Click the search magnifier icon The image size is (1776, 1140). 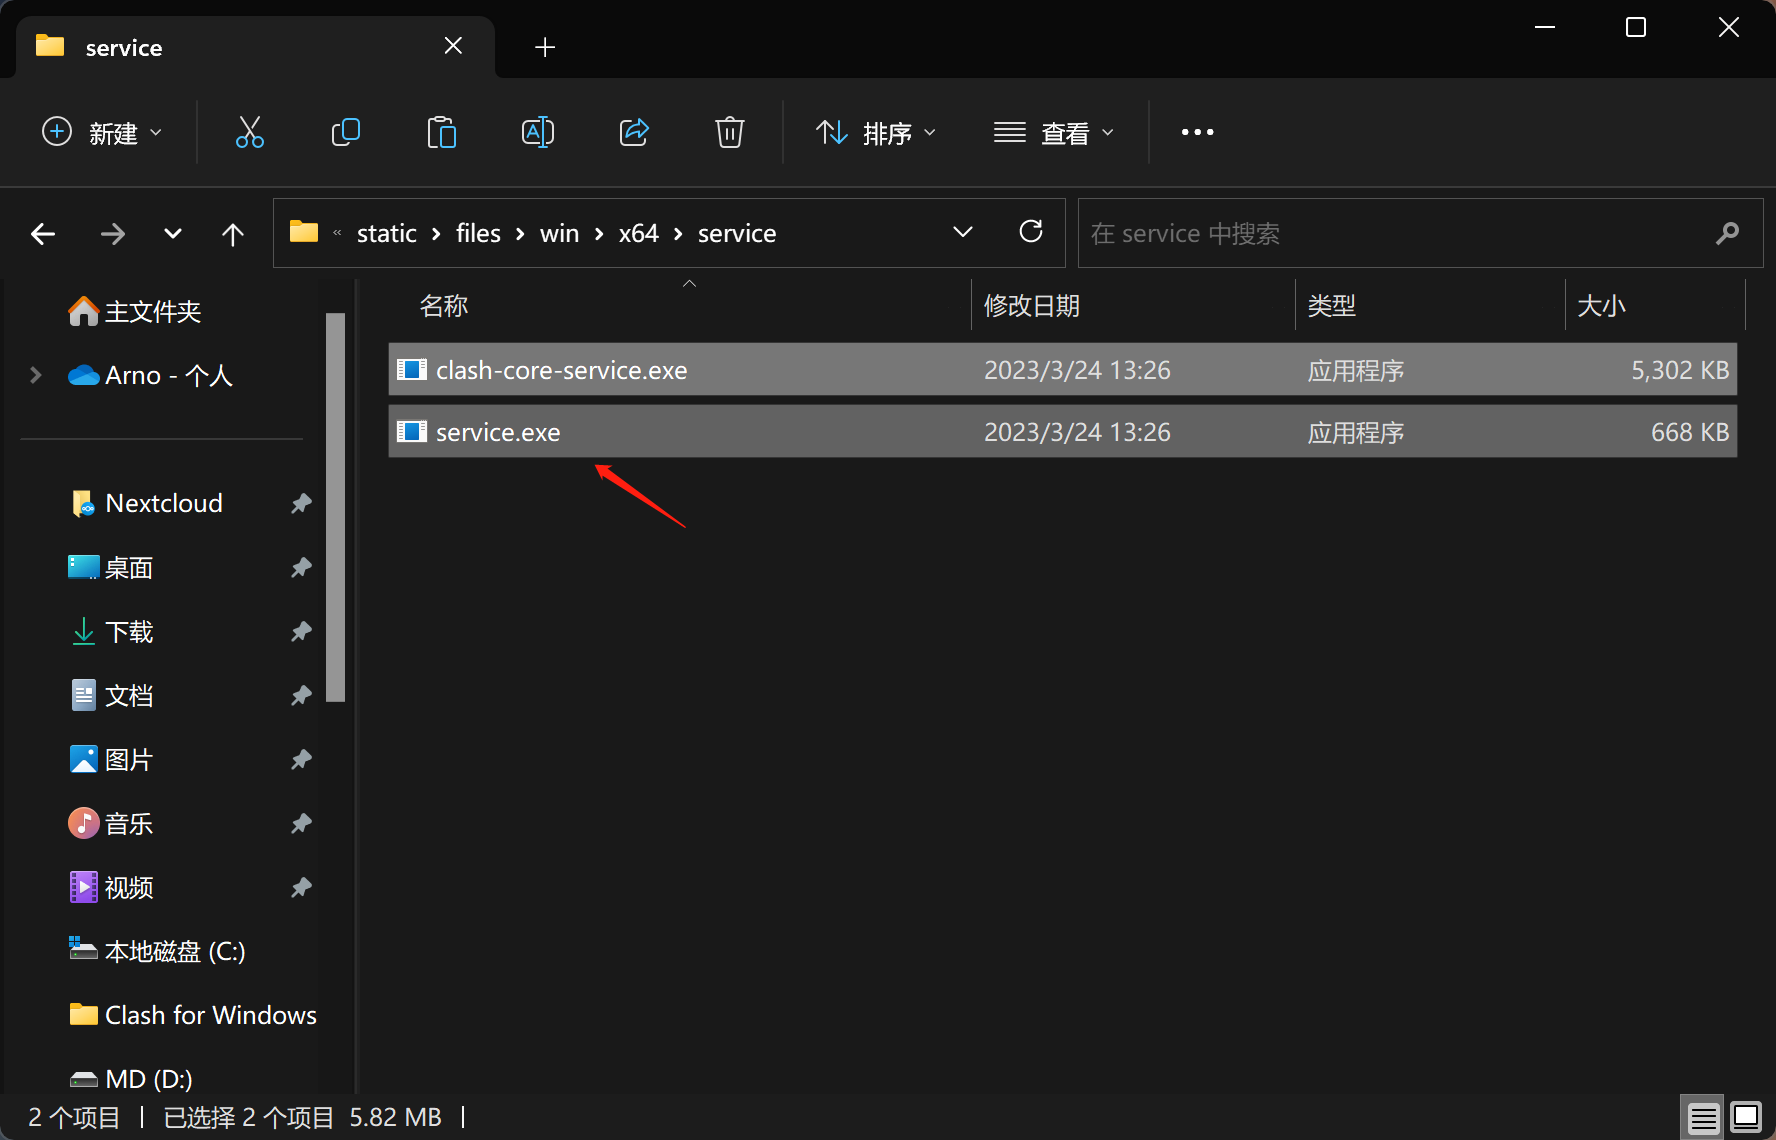click(x=1727, y=233)
